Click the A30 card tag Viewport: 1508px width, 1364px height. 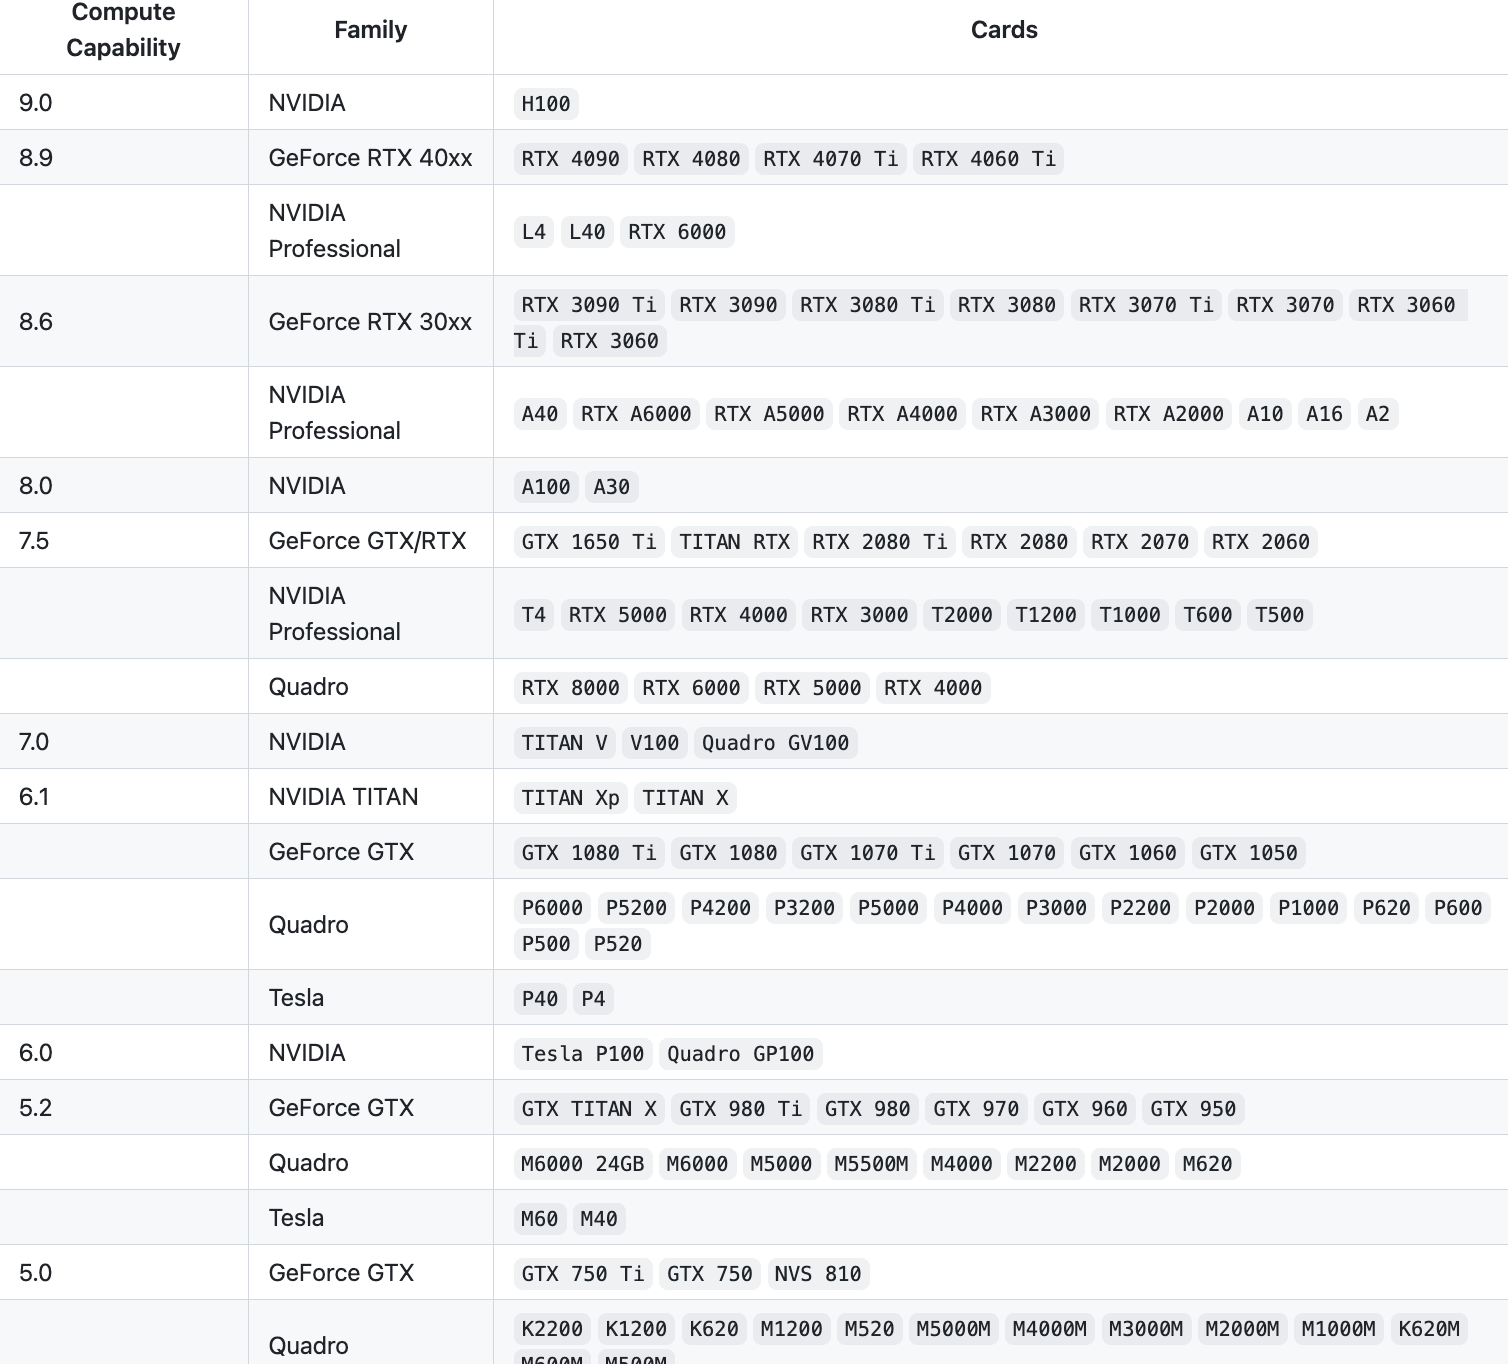pos(611,487)
